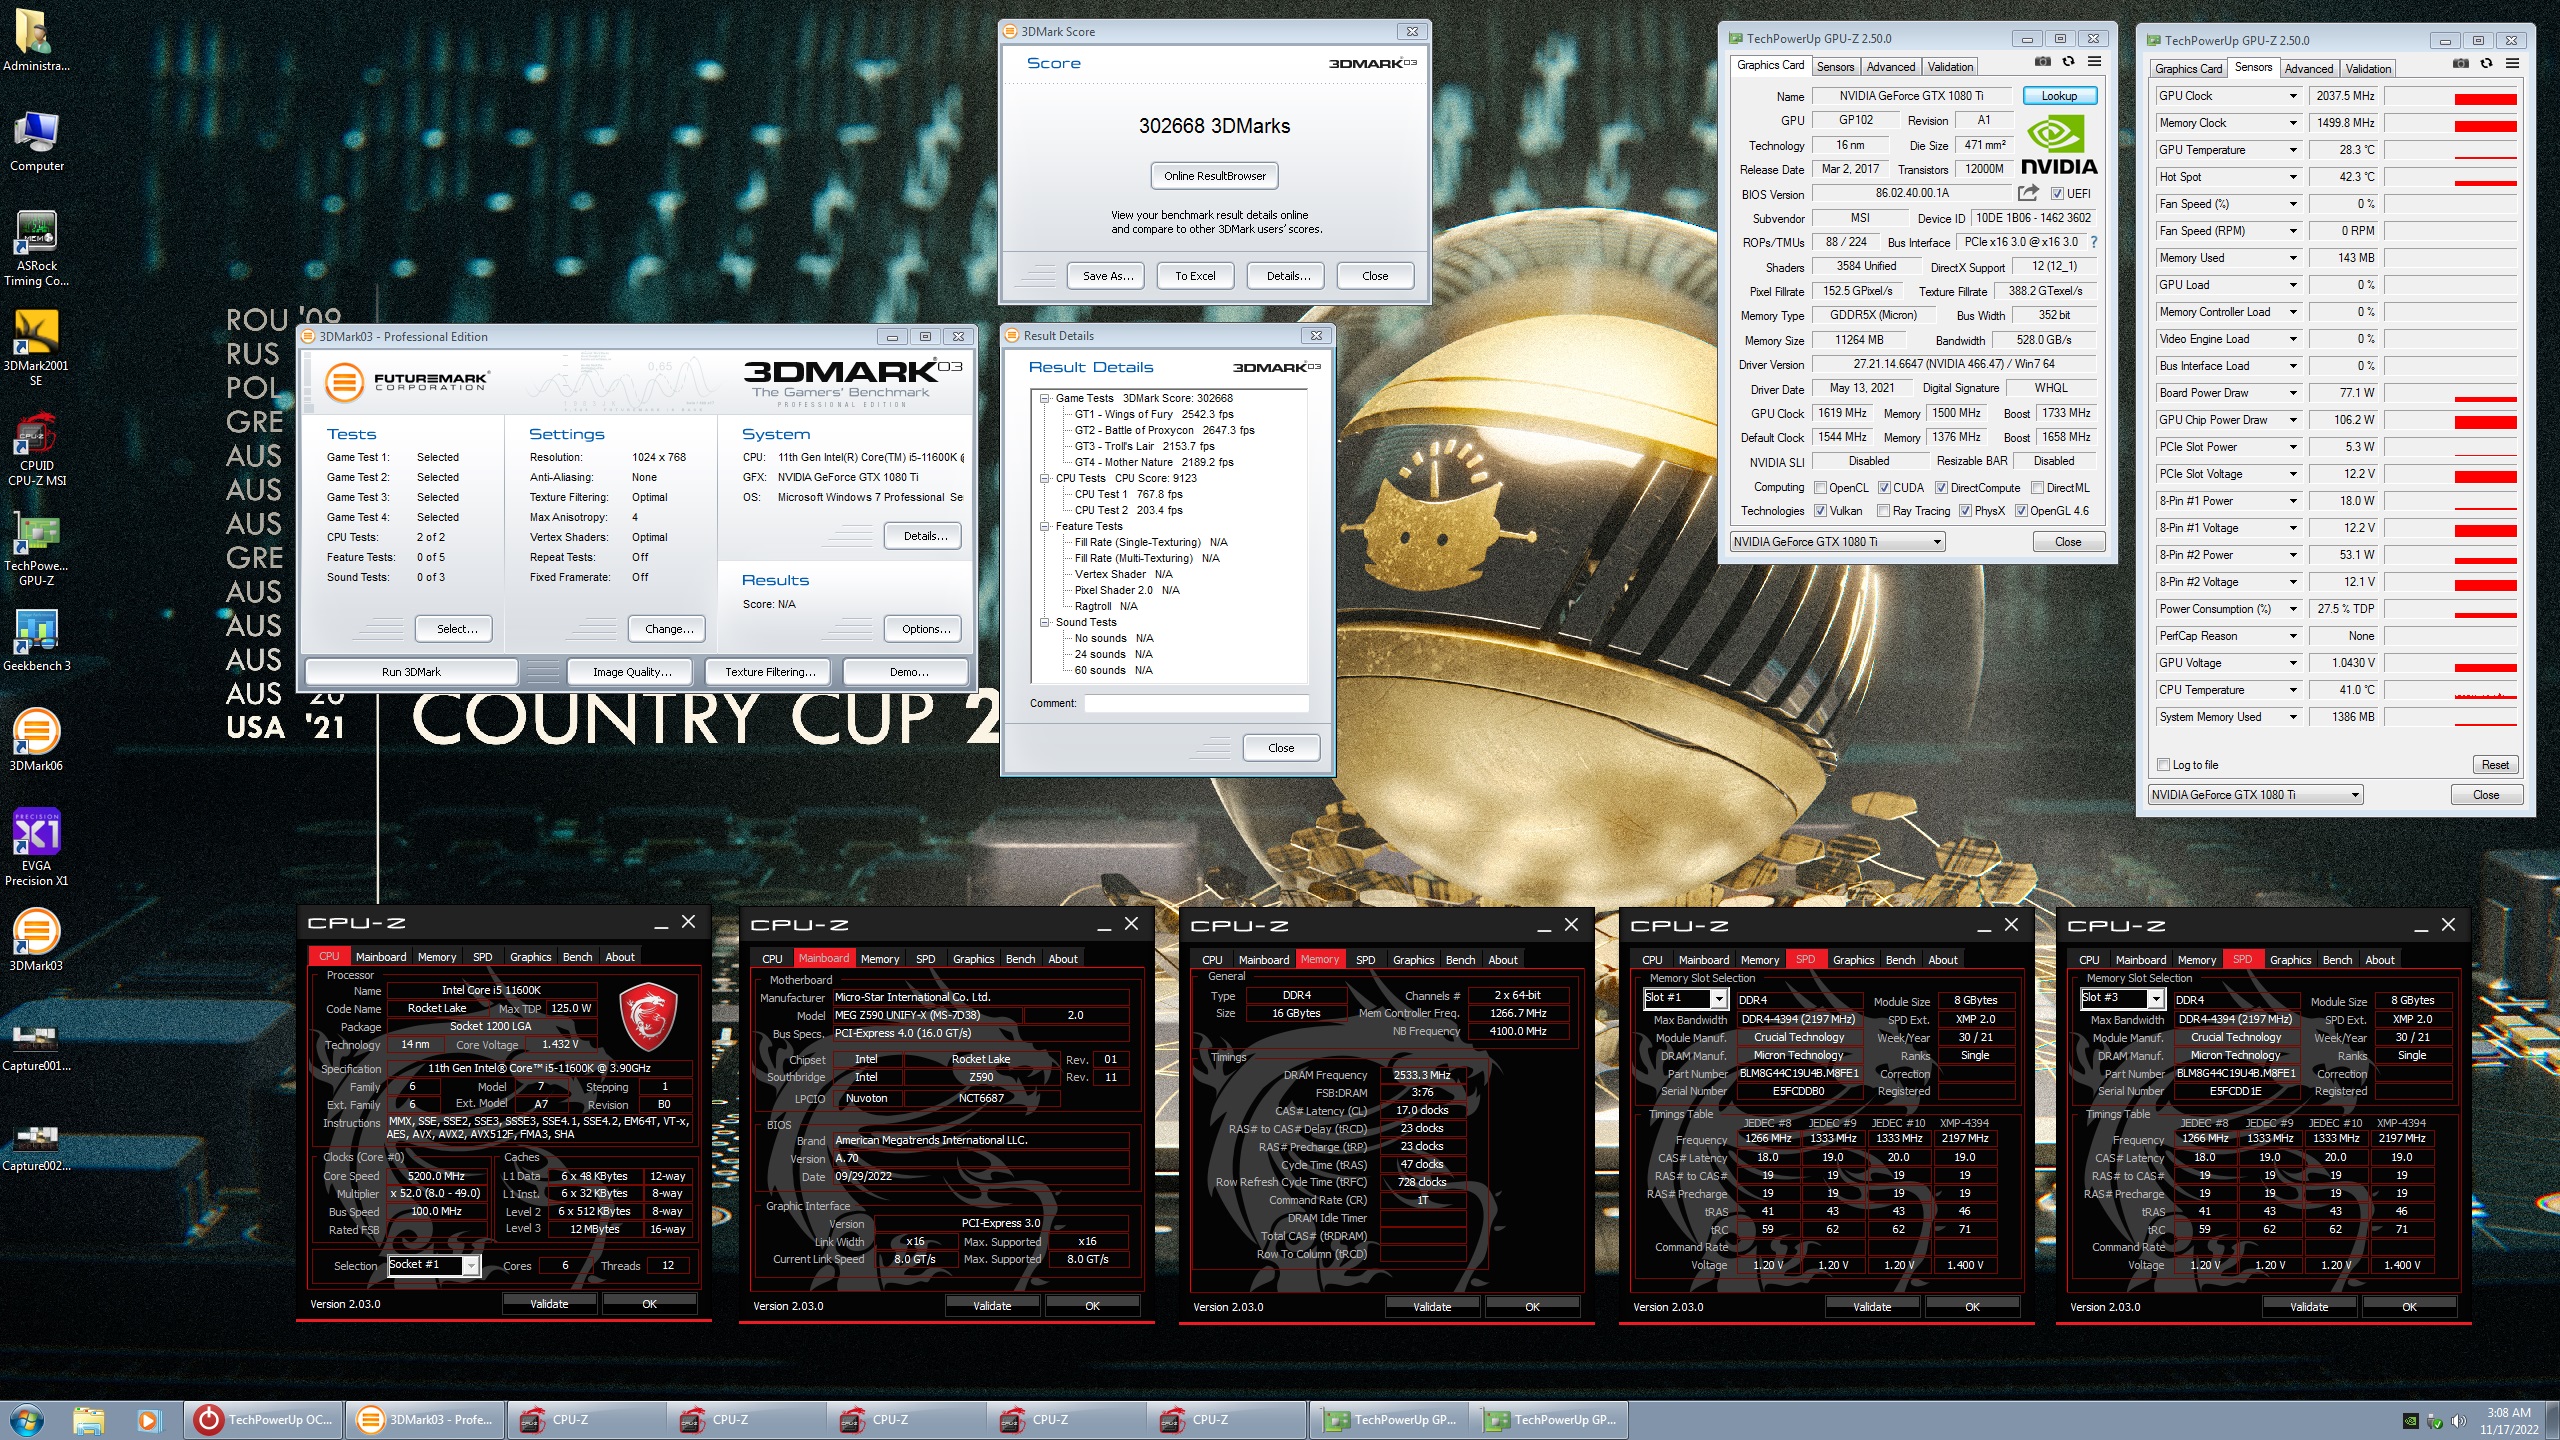The width and height of the screenshot is (2560, 1440).
Task: Click Run 3DMark button
Action: (x=411, y=672)
